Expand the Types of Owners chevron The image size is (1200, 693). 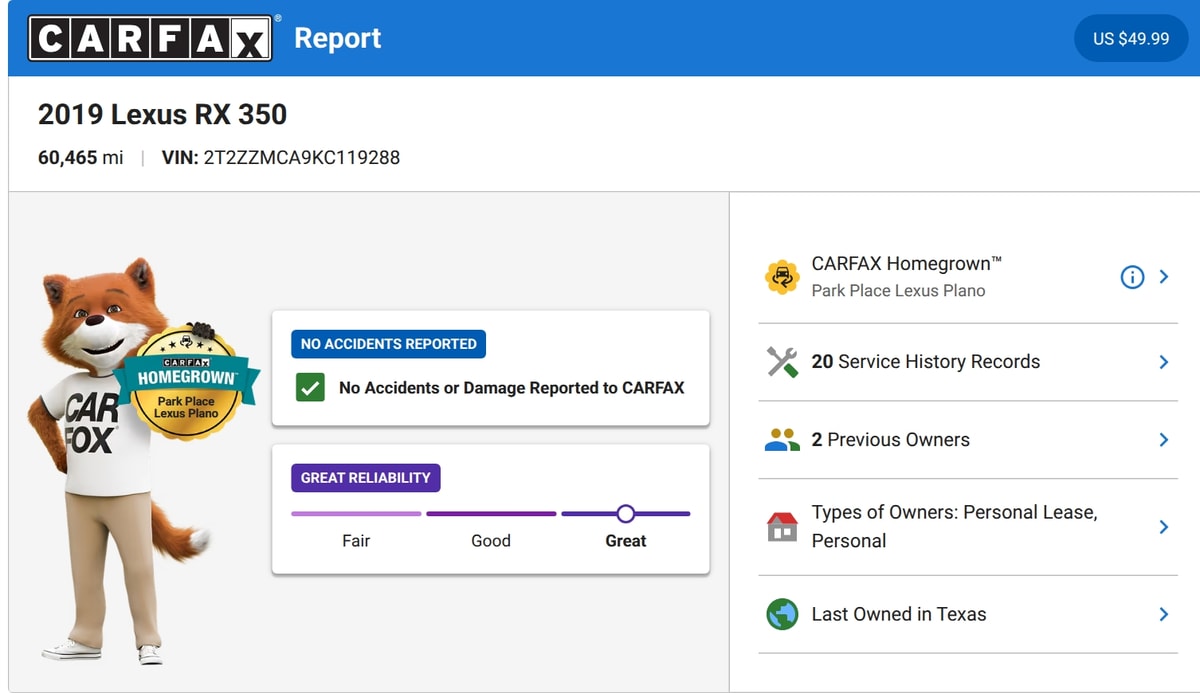pyautogui.click(x=1164, y=527)
